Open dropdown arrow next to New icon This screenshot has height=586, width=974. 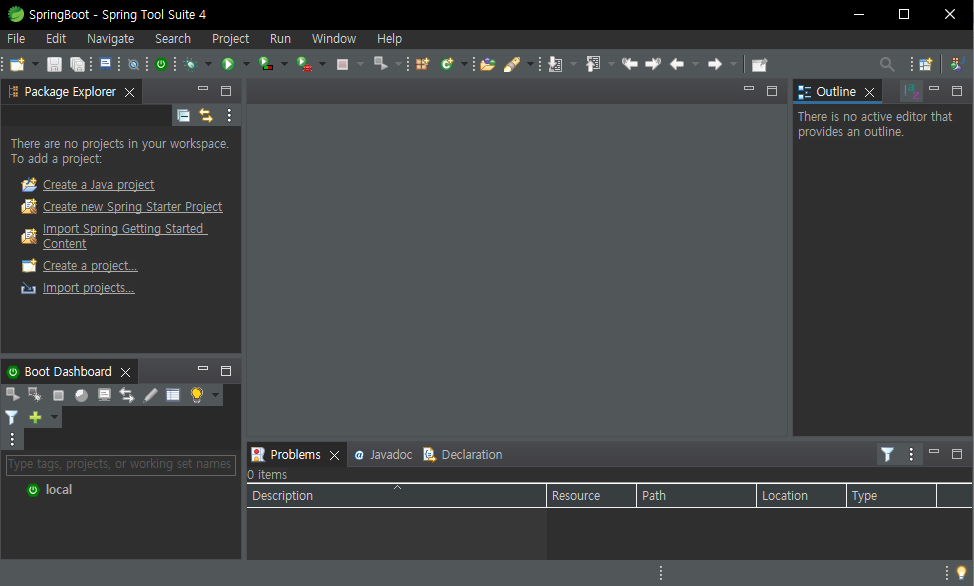coord(35,64)
